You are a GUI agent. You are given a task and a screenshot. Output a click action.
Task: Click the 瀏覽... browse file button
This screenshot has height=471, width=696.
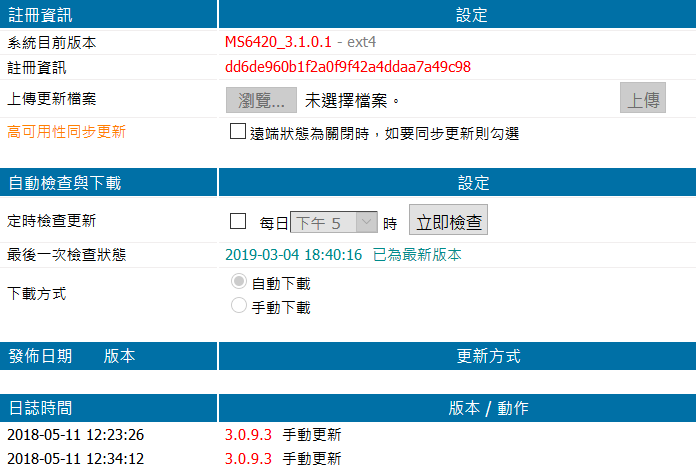click(x=262, y=100)
